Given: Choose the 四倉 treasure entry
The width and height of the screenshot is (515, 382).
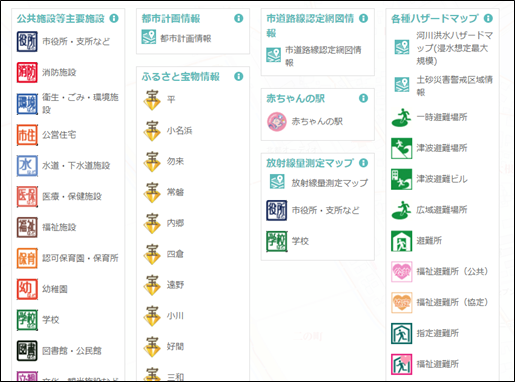Looking at the screenshot, I should point(164,254).
